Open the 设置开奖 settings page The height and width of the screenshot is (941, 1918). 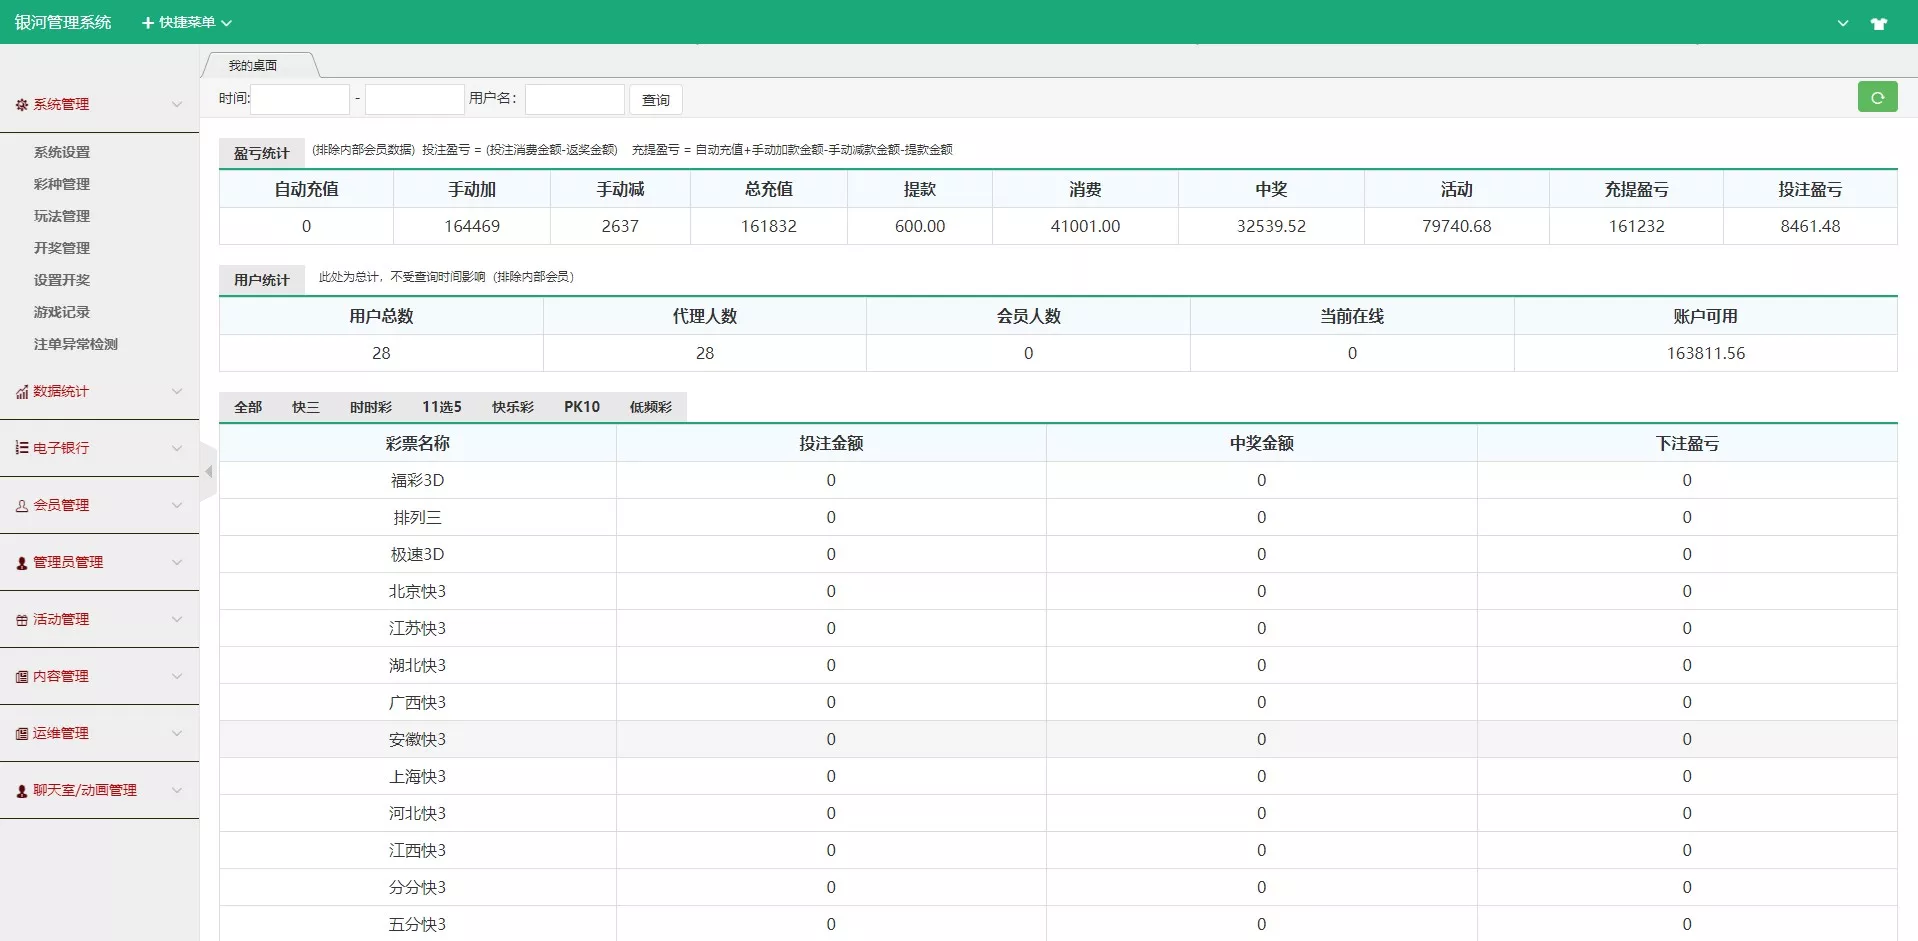click(x=61, y=280)
